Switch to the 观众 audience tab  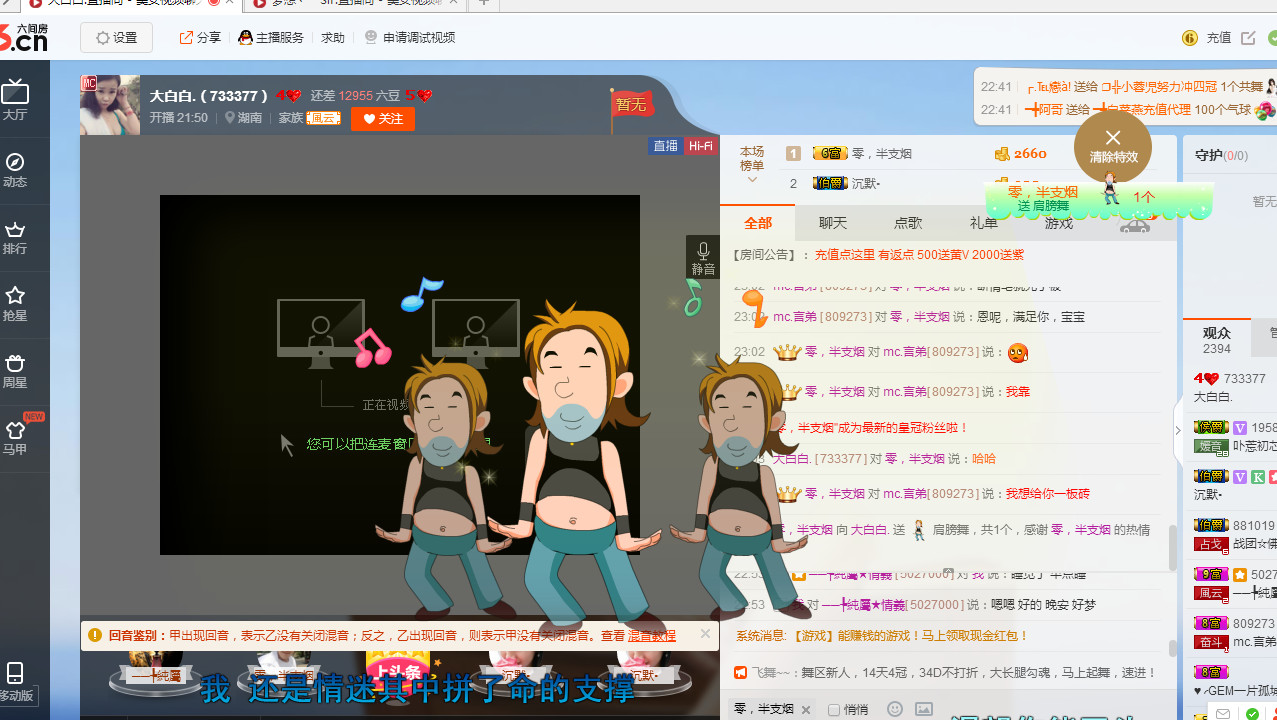click(1217, 339)
